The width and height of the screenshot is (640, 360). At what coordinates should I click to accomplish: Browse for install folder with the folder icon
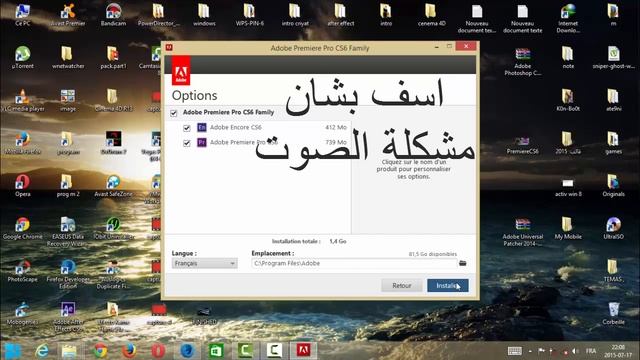click(x=462, y=263)
